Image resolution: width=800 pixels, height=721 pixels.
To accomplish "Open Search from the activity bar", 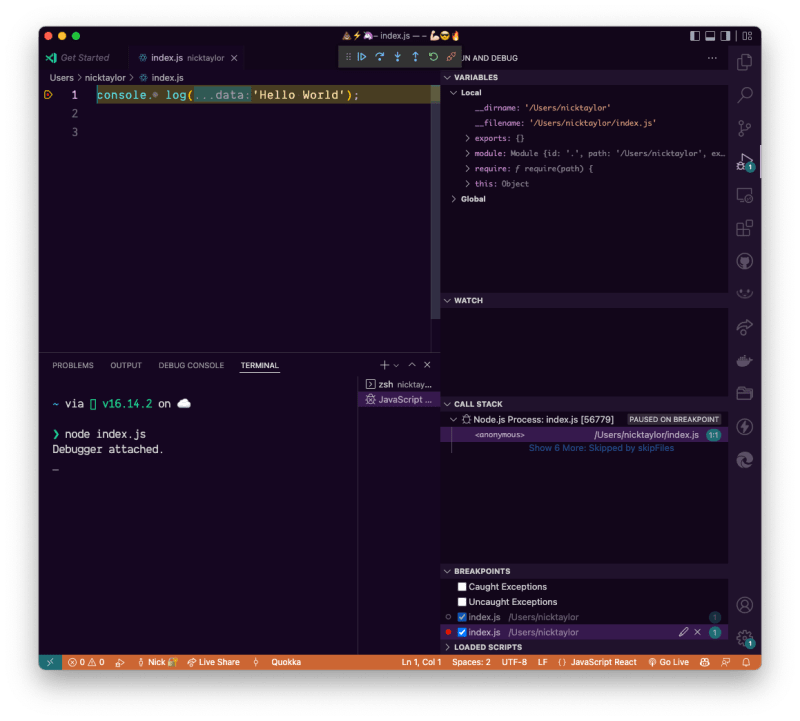I will 744,95.
